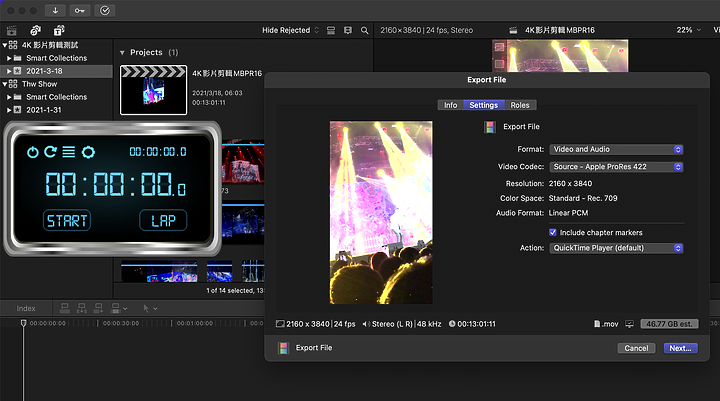This screenshot has height=401, width=720.
Task: Select the 4K影片剪輯MBPR16 project thumbnail
Action: pyautogui.click(x=153, y=90)
